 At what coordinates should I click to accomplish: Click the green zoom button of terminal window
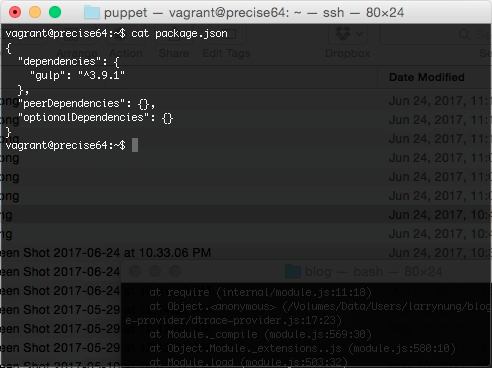pyautogui.click(x=55, y=12)
